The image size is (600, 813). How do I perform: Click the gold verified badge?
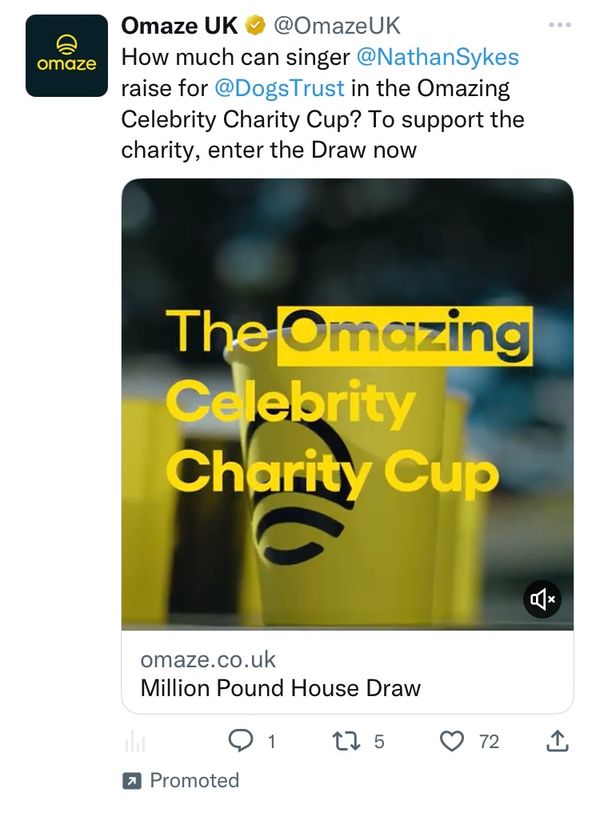point(255,26)
